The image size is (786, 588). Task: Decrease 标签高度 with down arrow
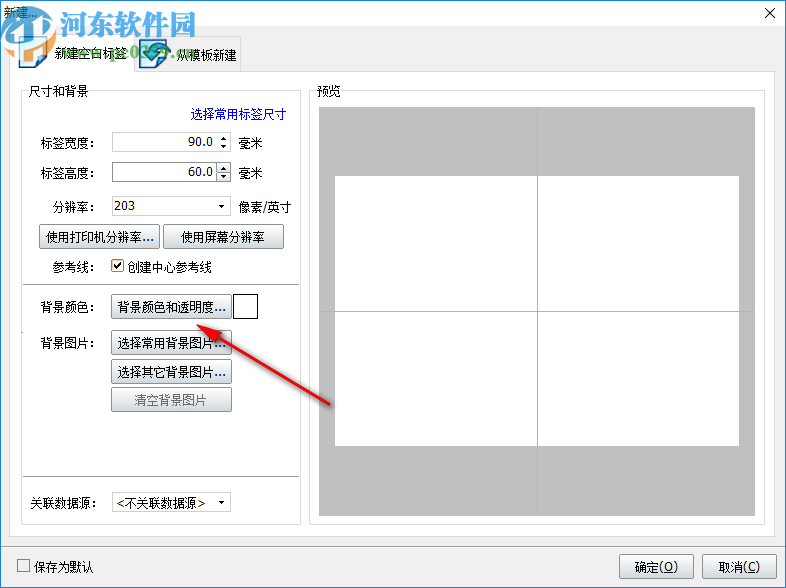click(224, 176)
